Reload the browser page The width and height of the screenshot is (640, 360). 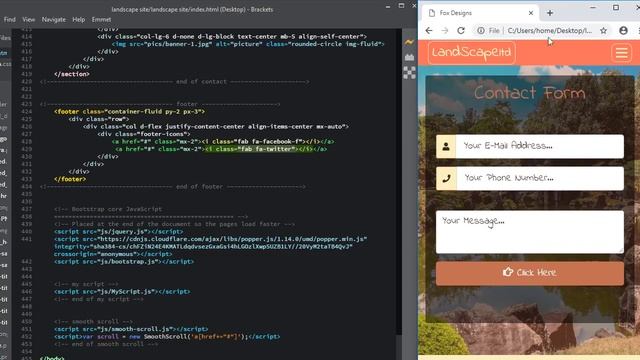click(x=461, y=31)
